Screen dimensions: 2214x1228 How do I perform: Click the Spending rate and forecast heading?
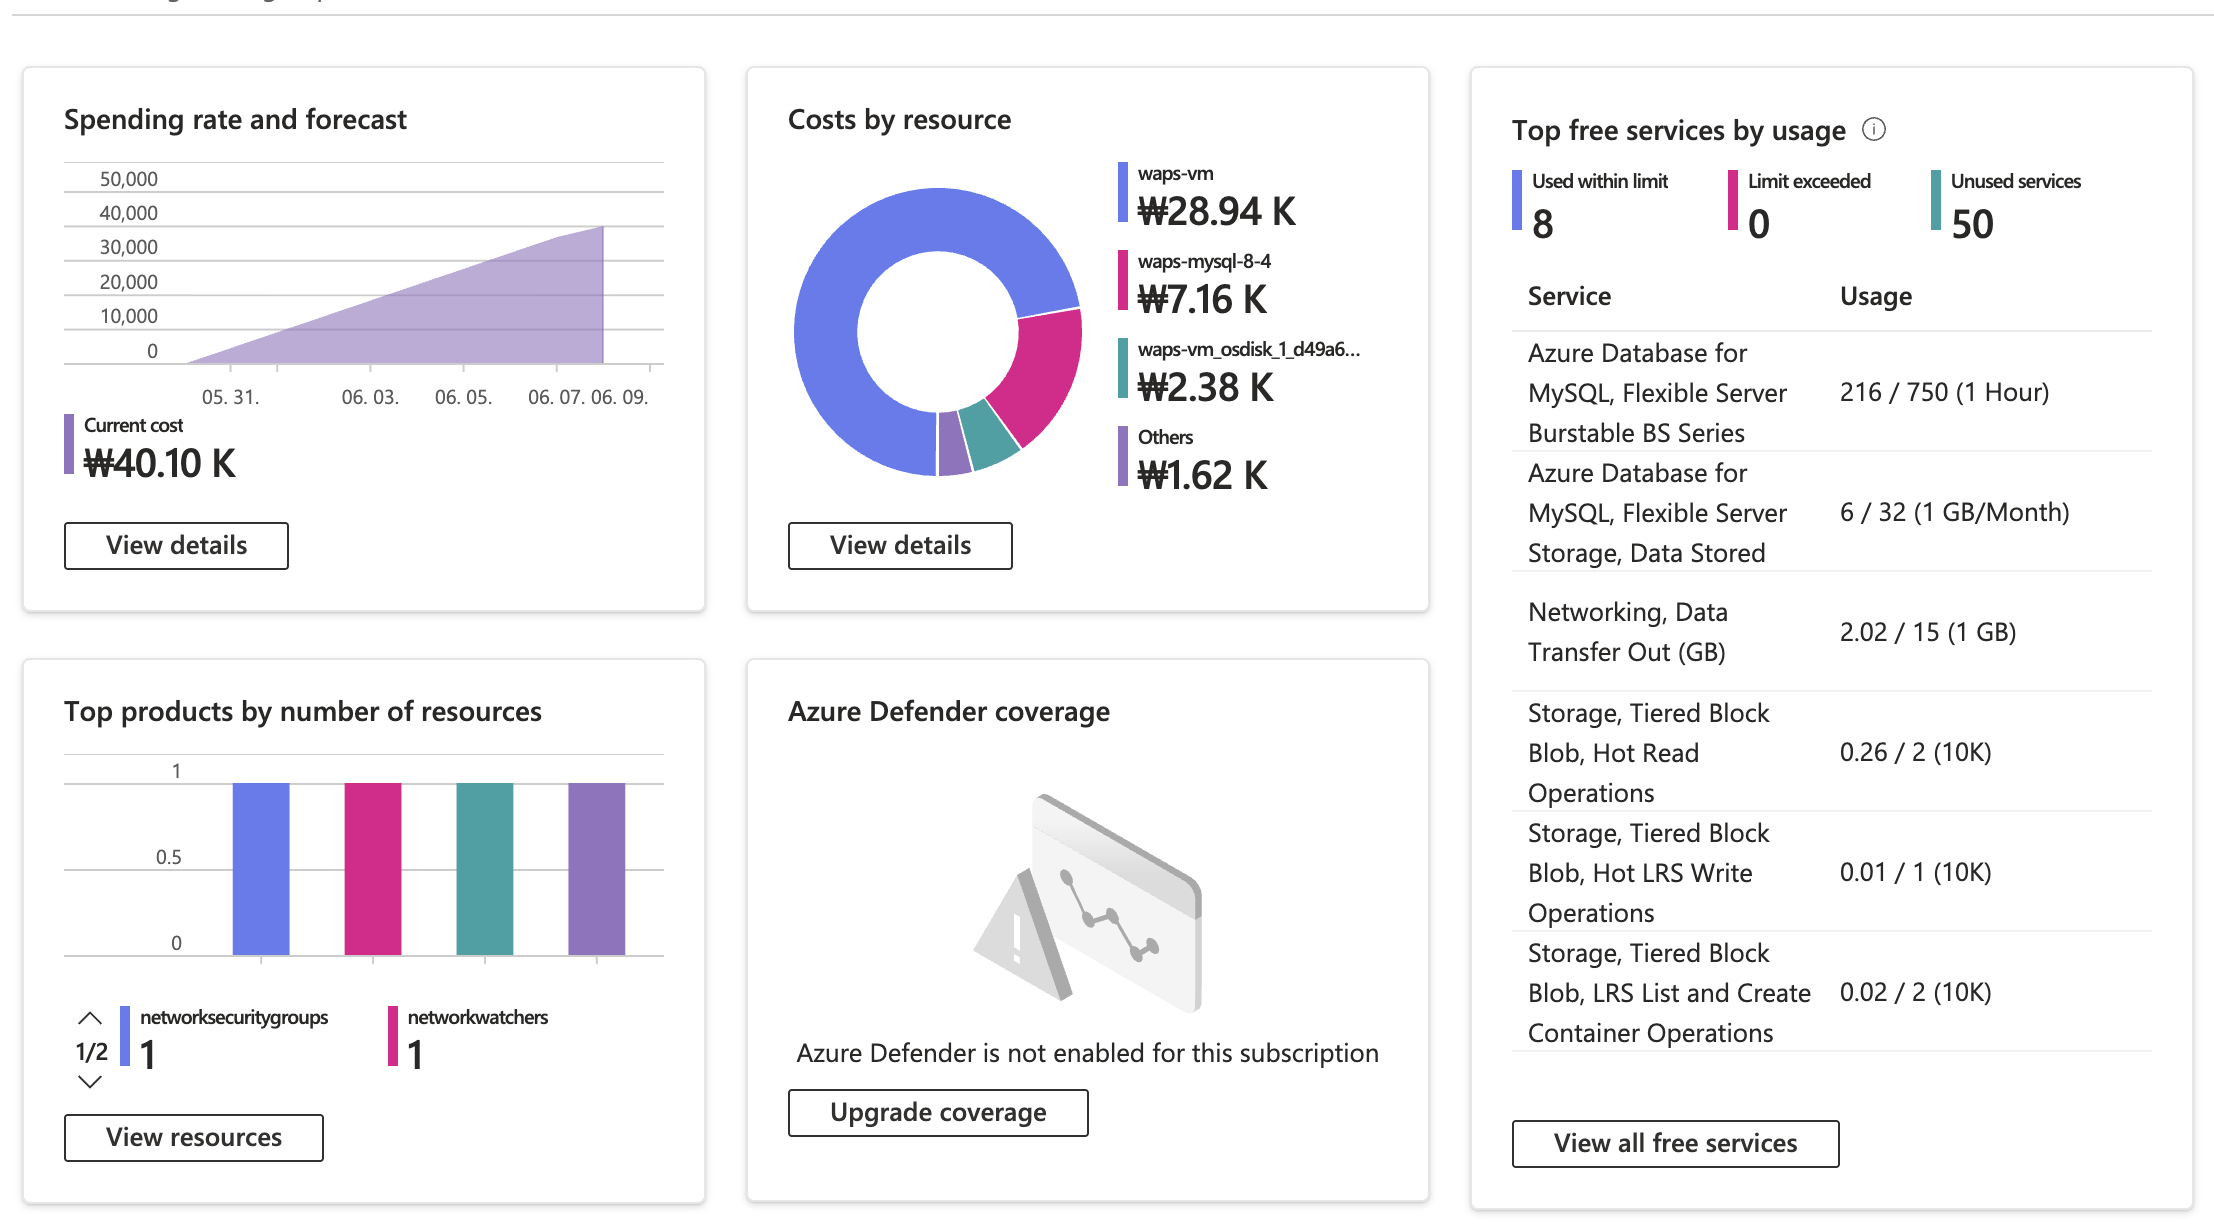[235, 120]
